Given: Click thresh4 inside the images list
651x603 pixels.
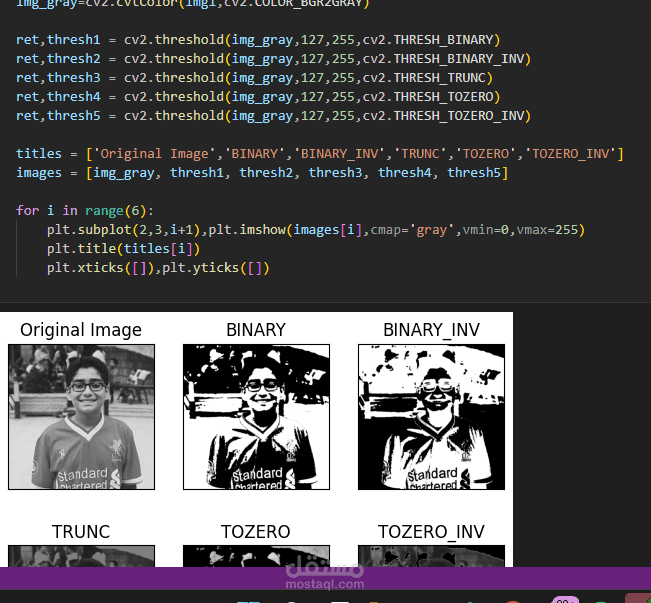Looking at the screenshot, I should pyautogui.click(x=405, y=173).
